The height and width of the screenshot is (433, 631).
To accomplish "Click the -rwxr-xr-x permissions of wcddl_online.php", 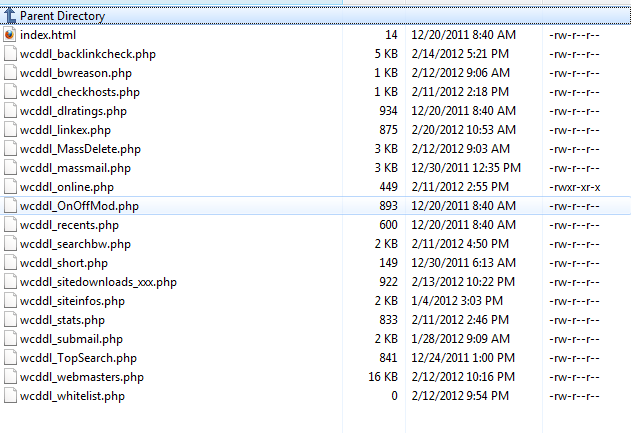I will pyautogui.click(x=574, y=187).
